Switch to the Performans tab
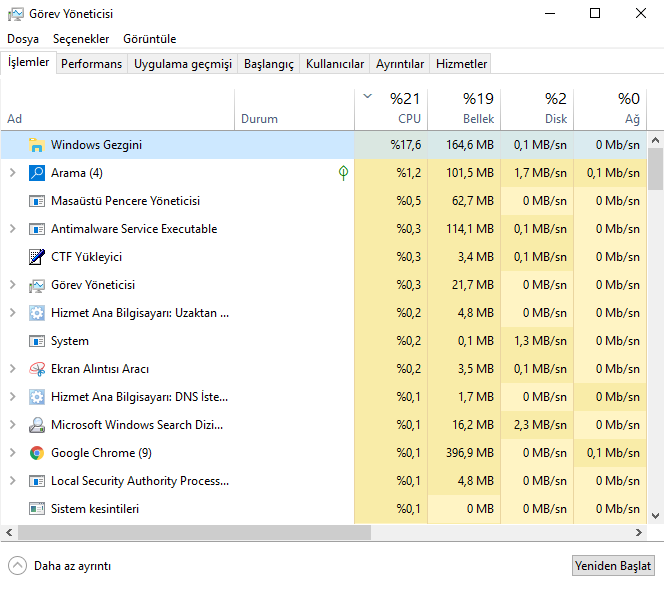This screenshot has height=589, width=664. [x=91, y=64]
